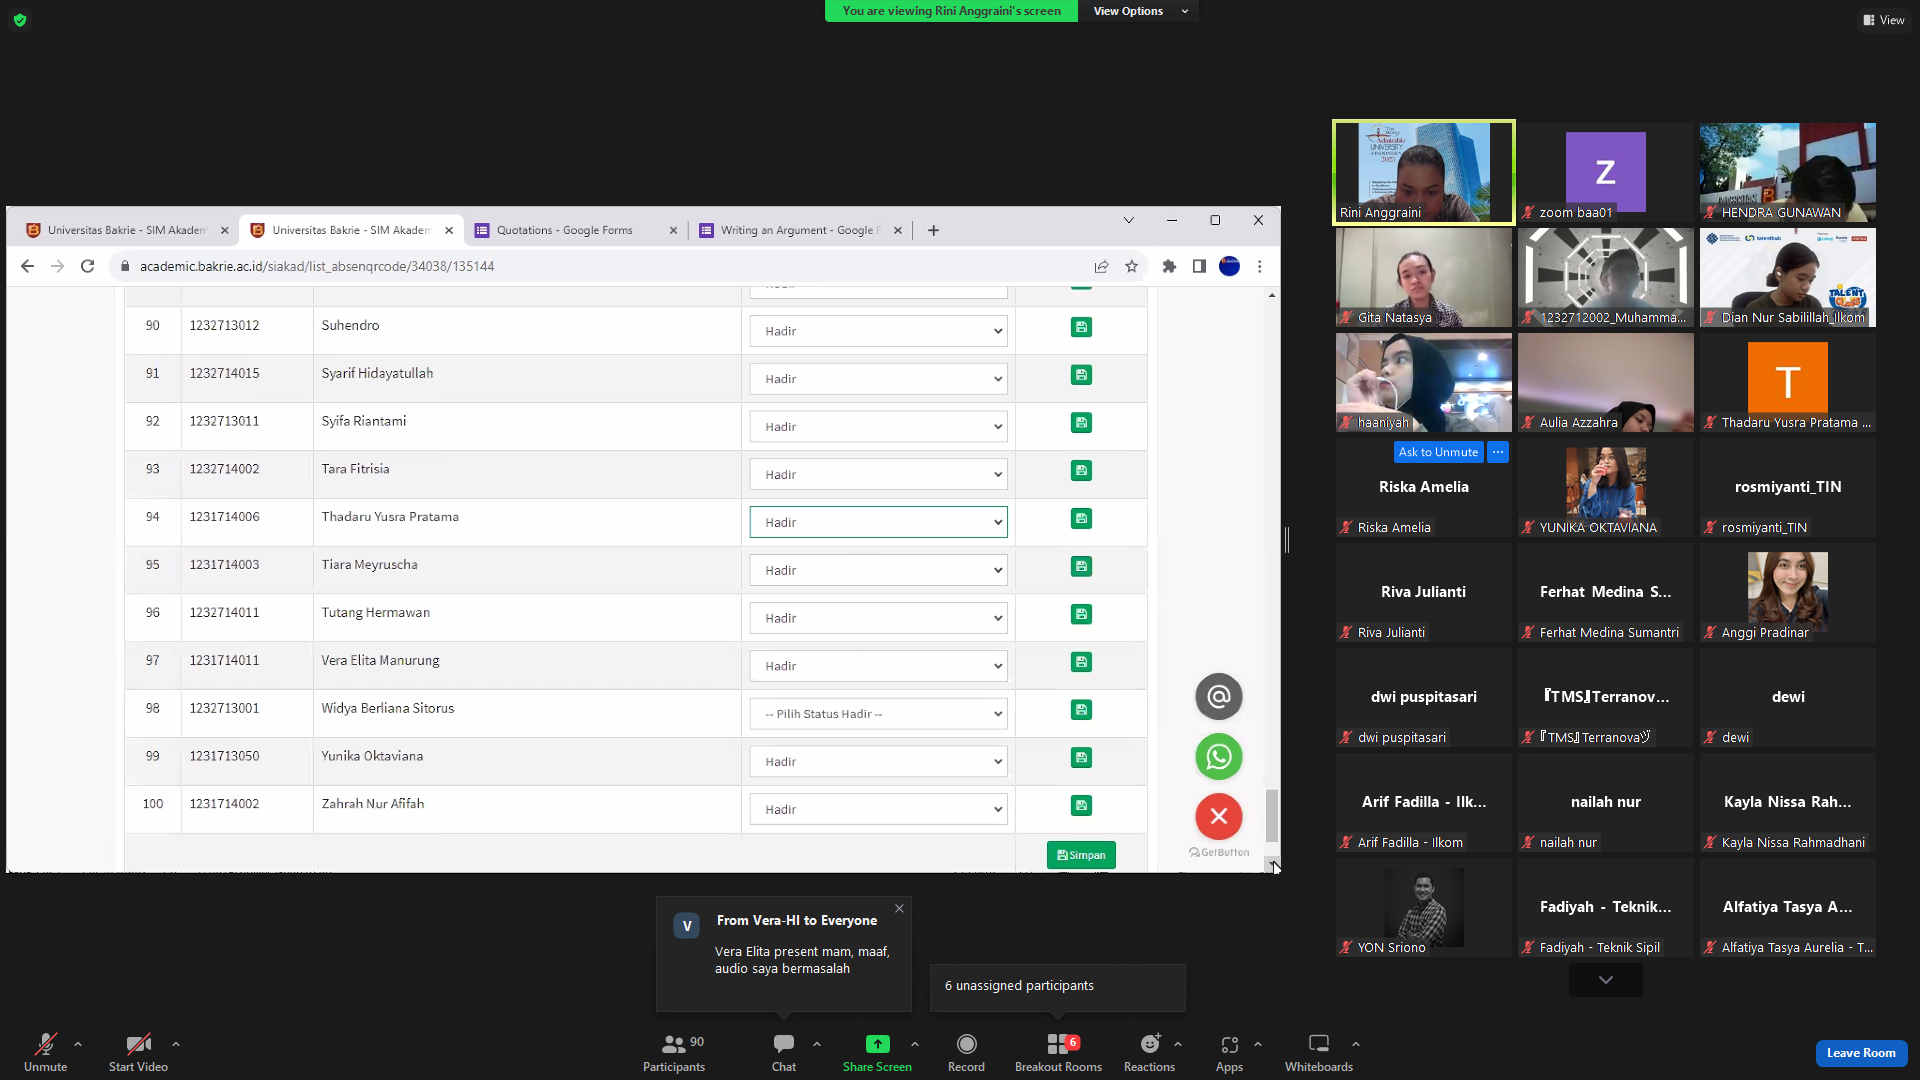The height and width of the screenshot is (1080, 1920).
Task: Open the browser profile avatar
Action: pos(1230,266)
